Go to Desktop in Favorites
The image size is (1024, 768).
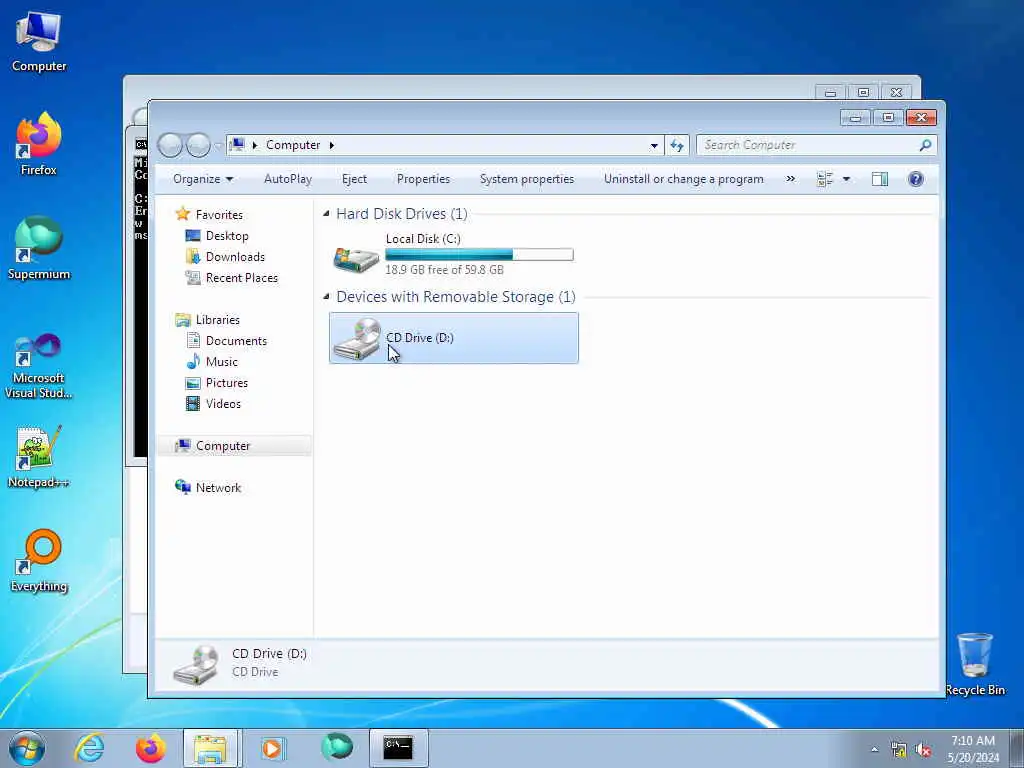click(x=227, y=236)
